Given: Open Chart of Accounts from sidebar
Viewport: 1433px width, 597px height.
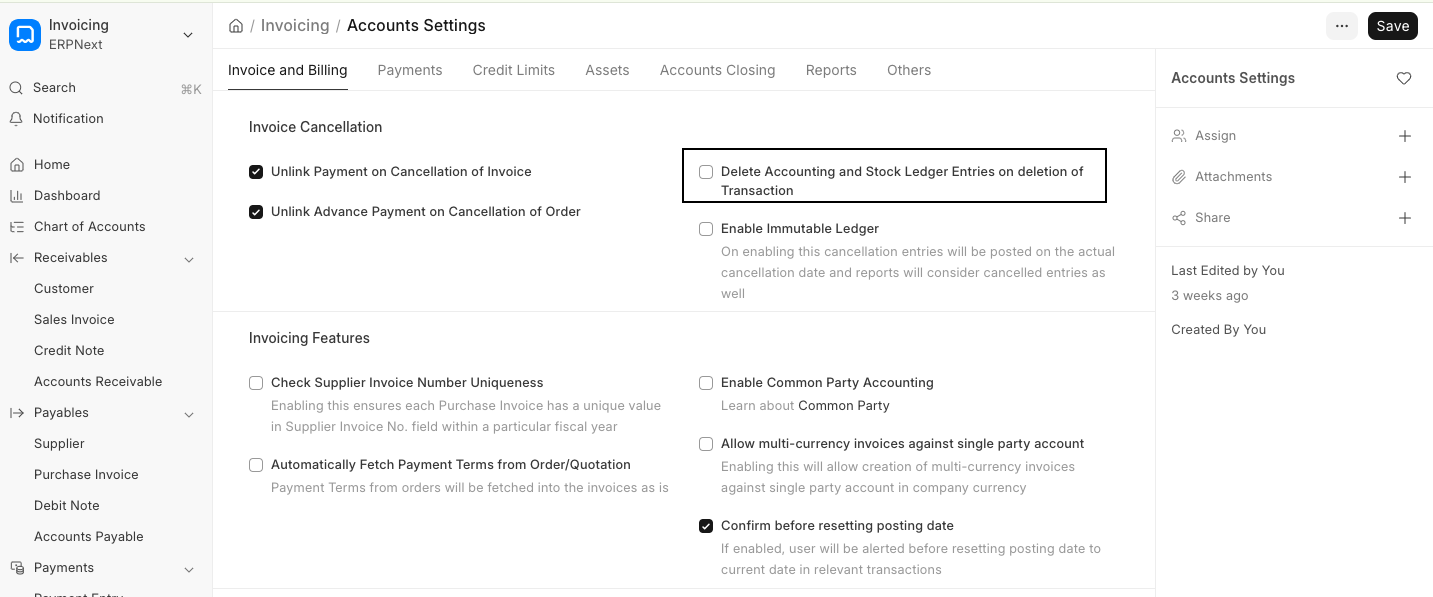Looking at the screenshot, I should 89,227.
